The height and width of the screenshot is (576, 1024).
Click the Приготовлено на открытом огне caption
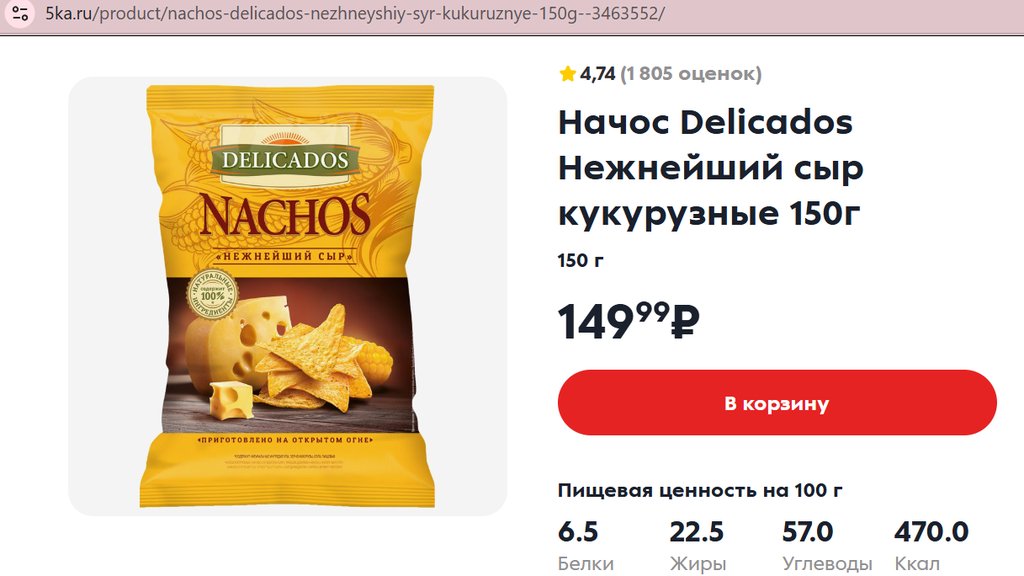(285, 440)
